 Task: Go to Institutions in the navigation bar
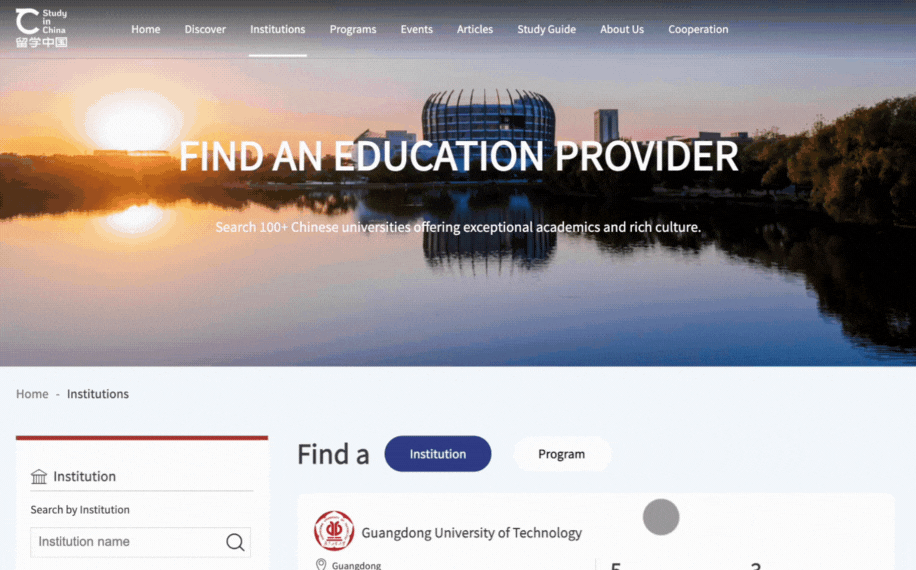point(277,29)
